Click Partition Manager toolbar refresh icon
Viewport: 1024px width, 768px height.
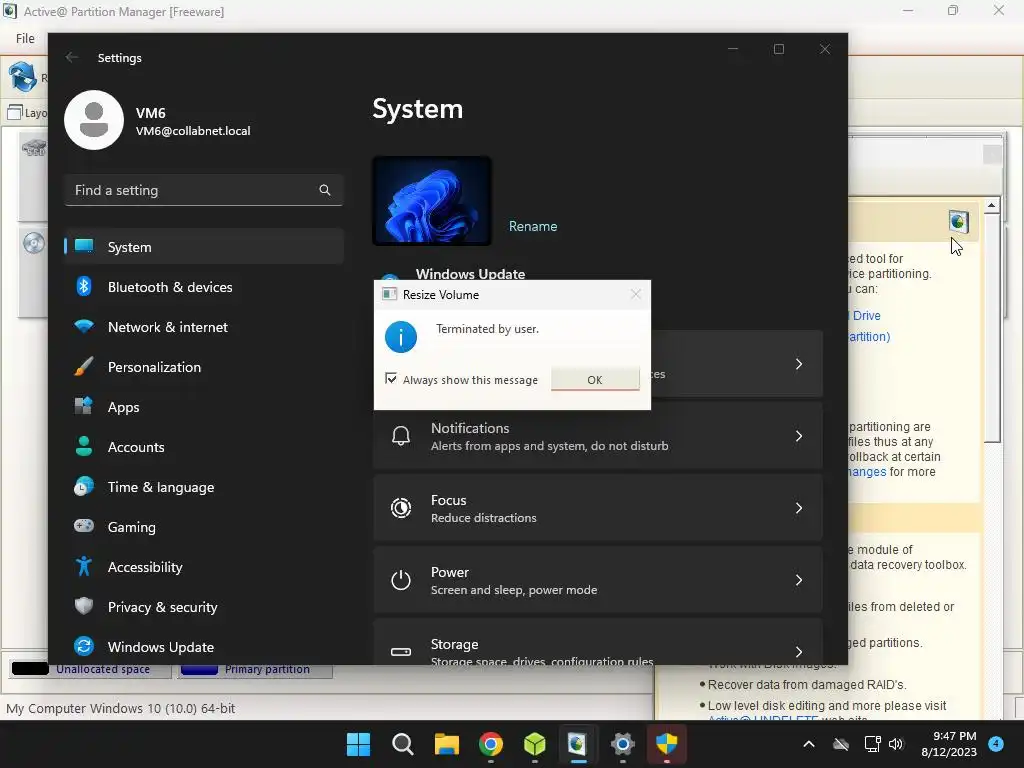(x=23, y=77)
